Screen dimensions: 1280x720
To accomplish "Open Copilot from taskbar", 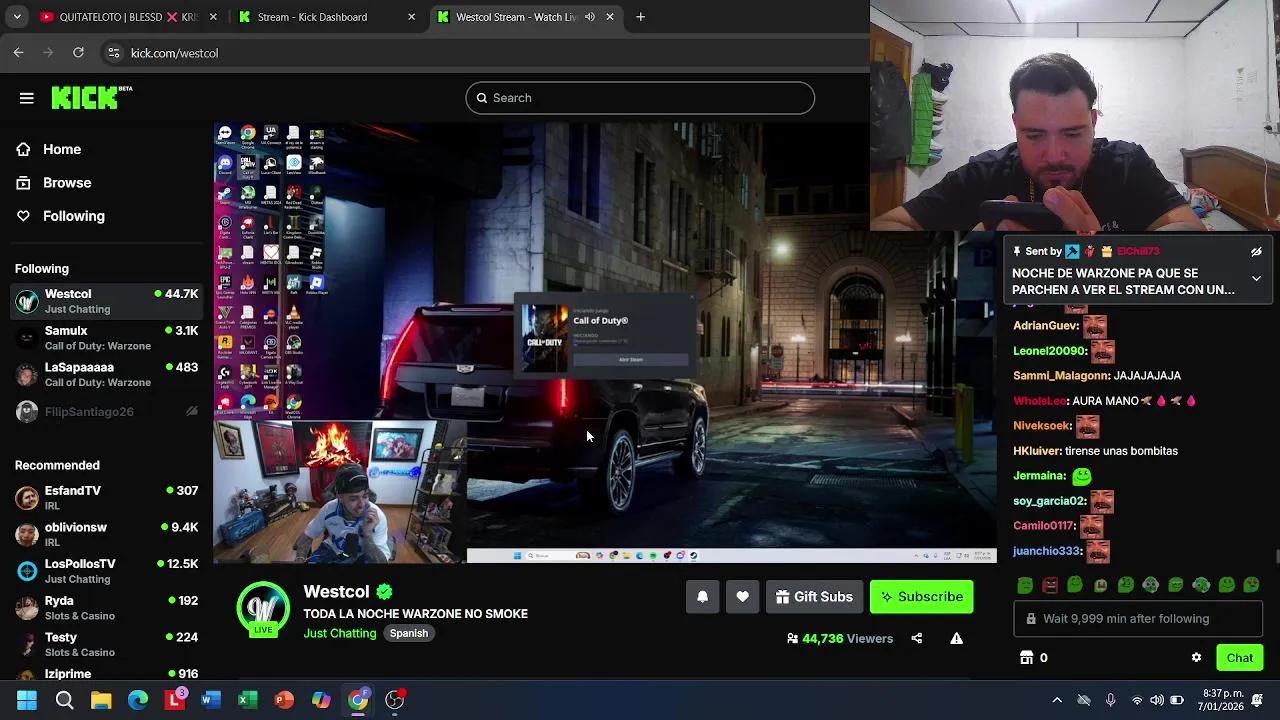I will pyautogui.click(x=321, y=700).
